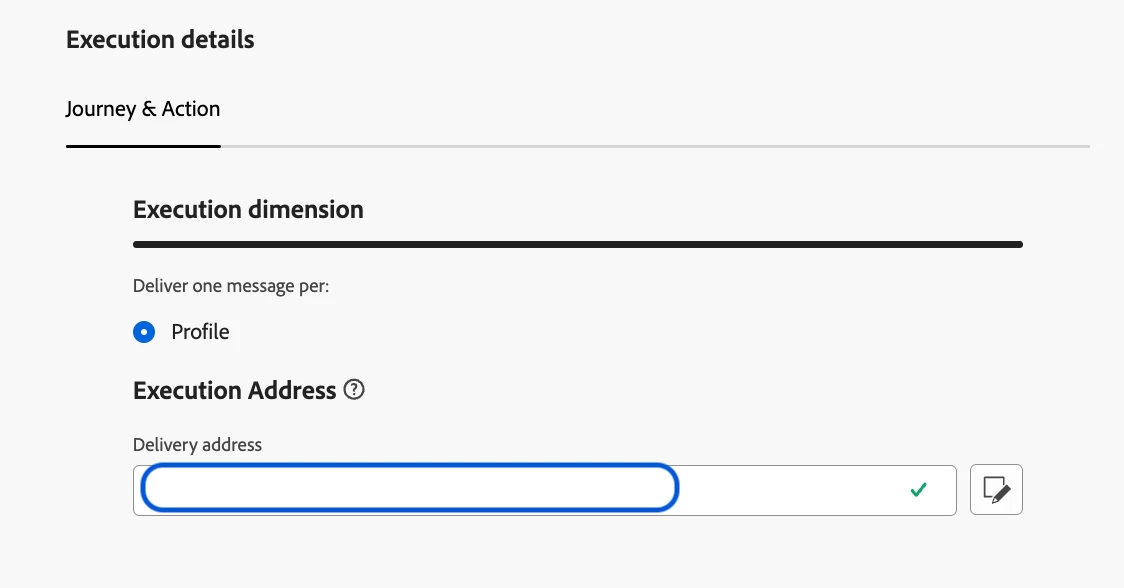Screen dimensions: 1124x588
Task: Click the Execution Address help icon
Action: pos(354,389)
